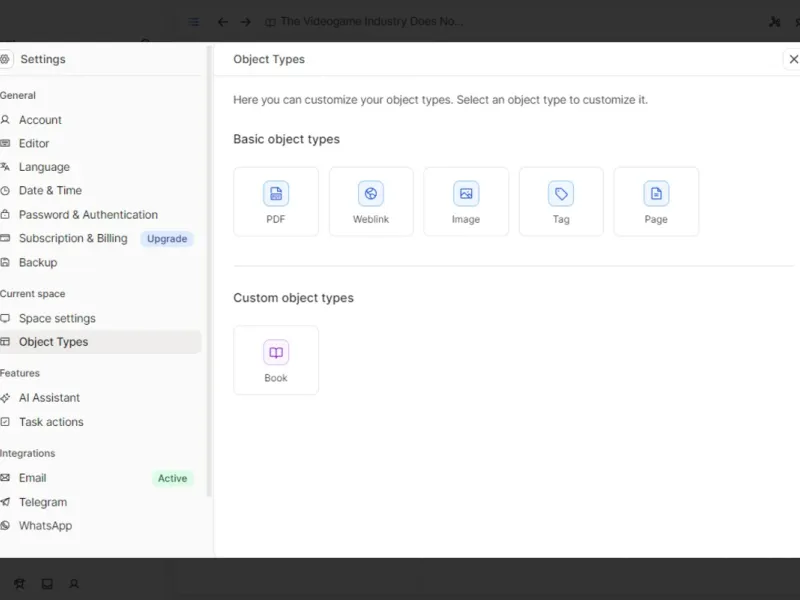Select Object Types in sidebar
The image size is (800, 600).
pyautogui.click(x=101, y=342)
